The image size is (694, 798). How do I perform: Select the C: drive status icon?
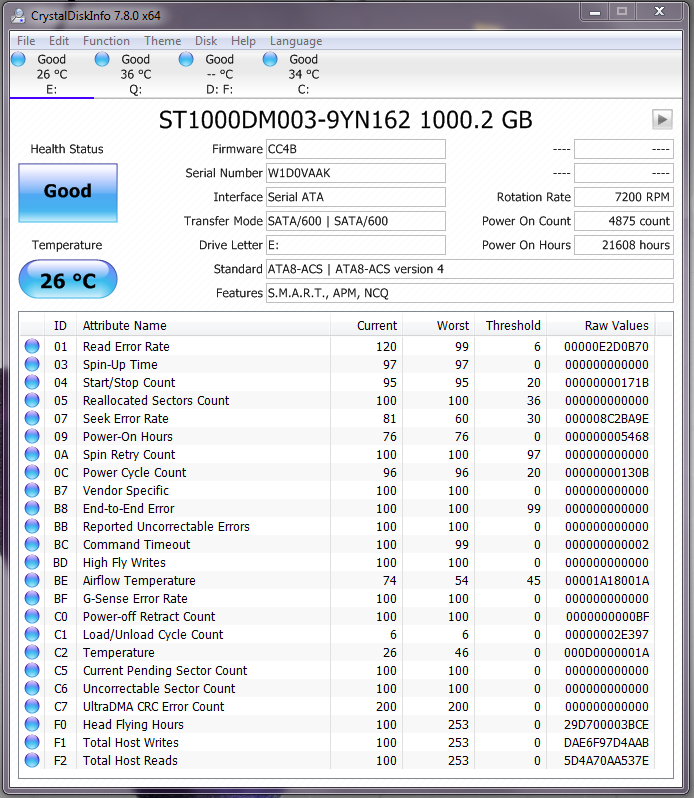tap(270, 59)
